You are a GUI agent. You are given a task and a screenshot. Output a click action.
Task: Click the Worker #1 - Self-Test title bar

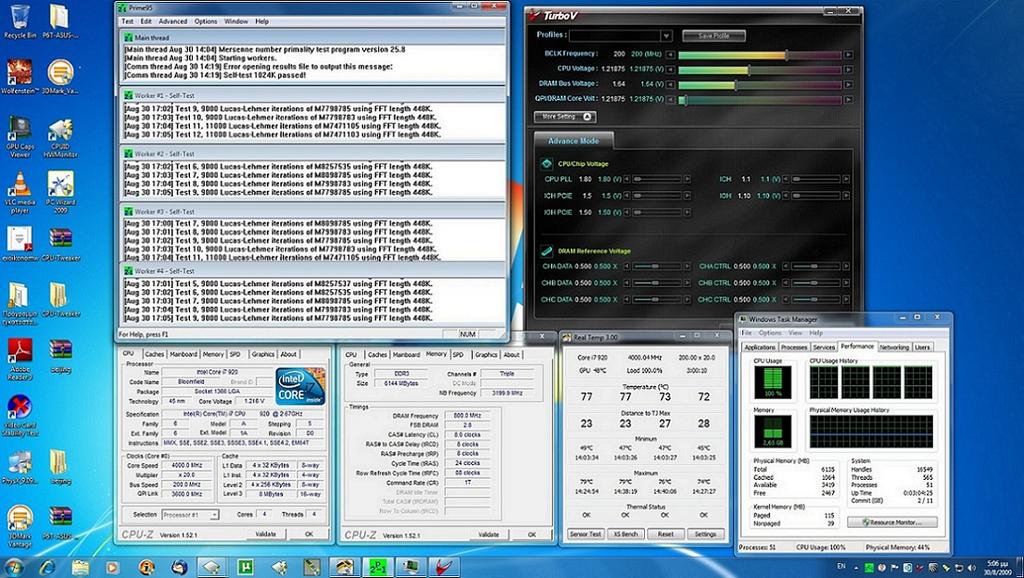click(x=313, y=95)
